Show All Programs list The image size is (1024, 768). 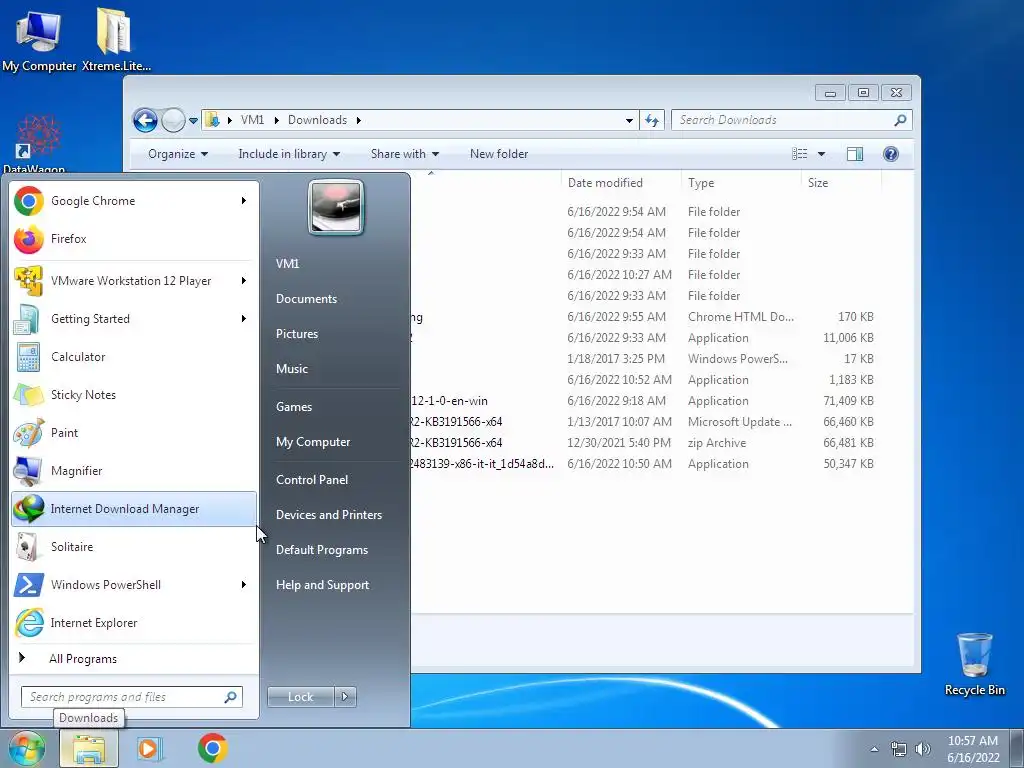pyautogui.click(x=134, y=659)
